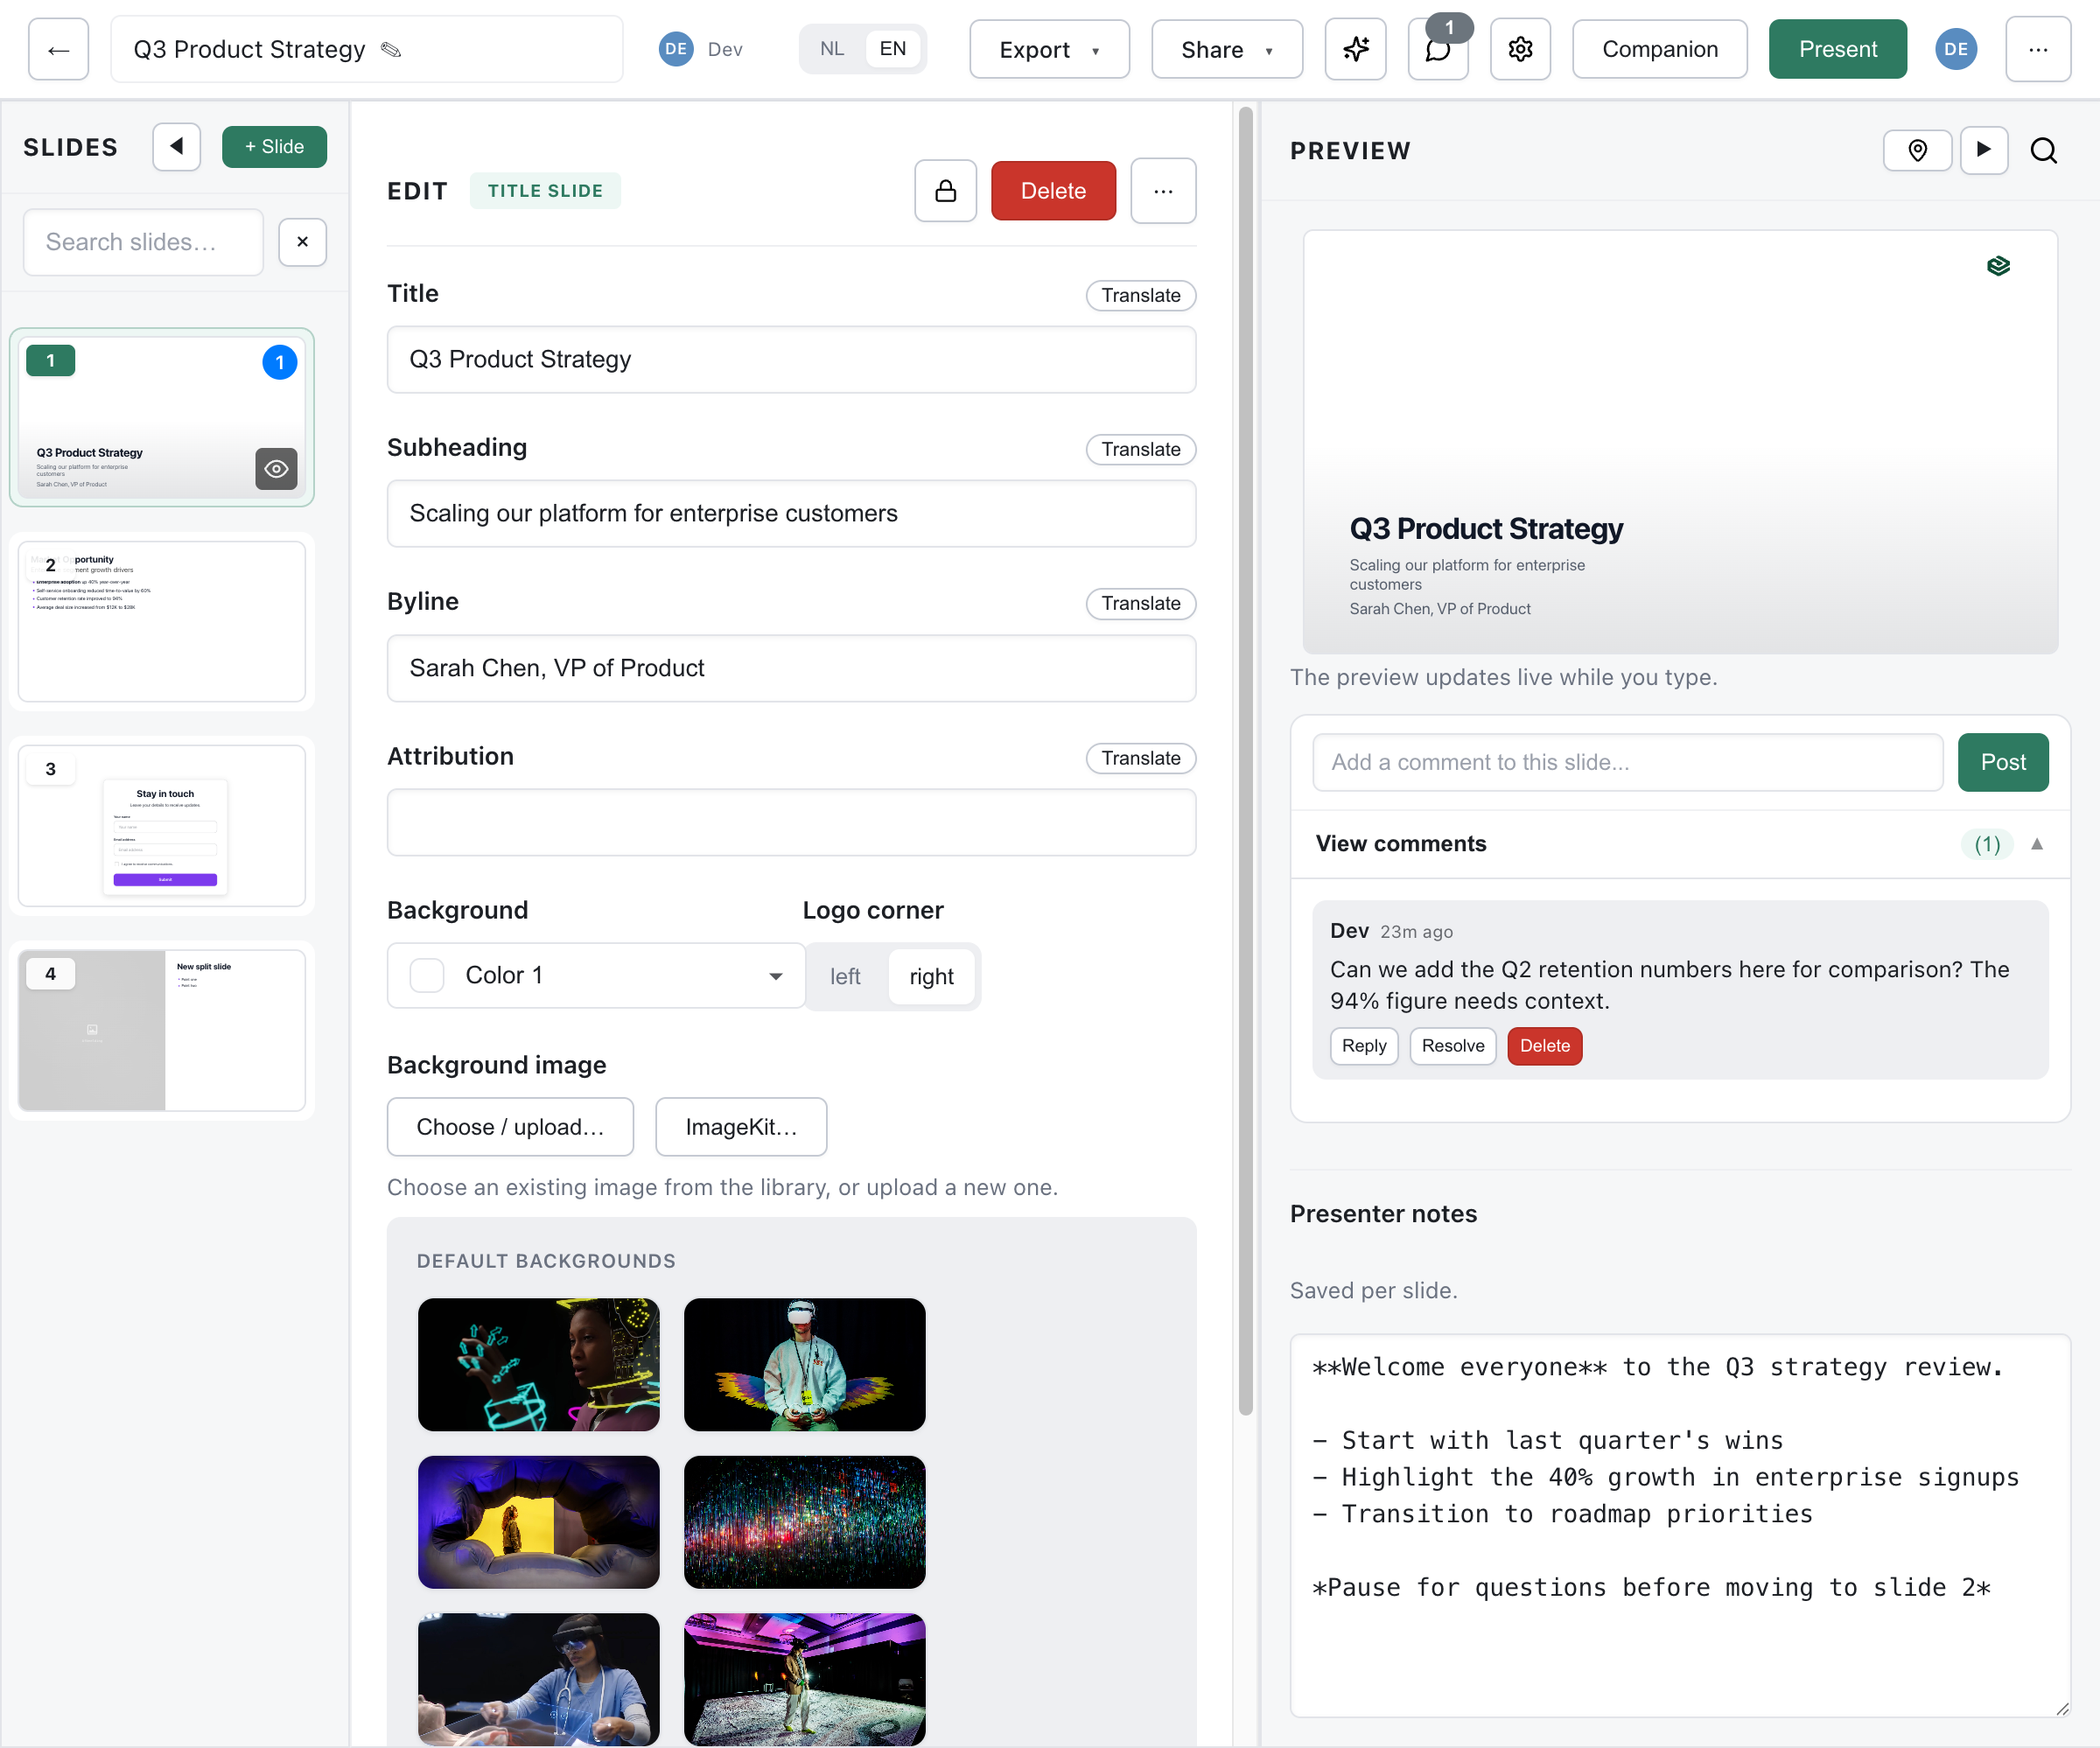Viewport: 2100px width, 1748px height.
Task: Choose the colorful light strands background
Action: tap(805, 1522)
